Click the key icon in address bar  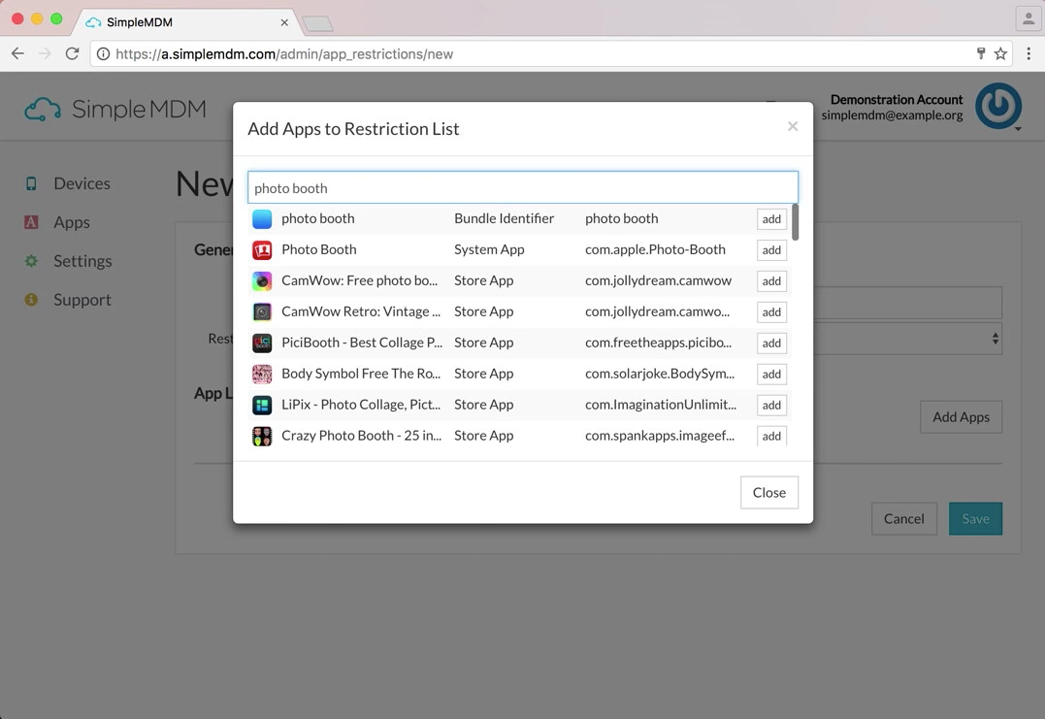[x=981, y=54]
